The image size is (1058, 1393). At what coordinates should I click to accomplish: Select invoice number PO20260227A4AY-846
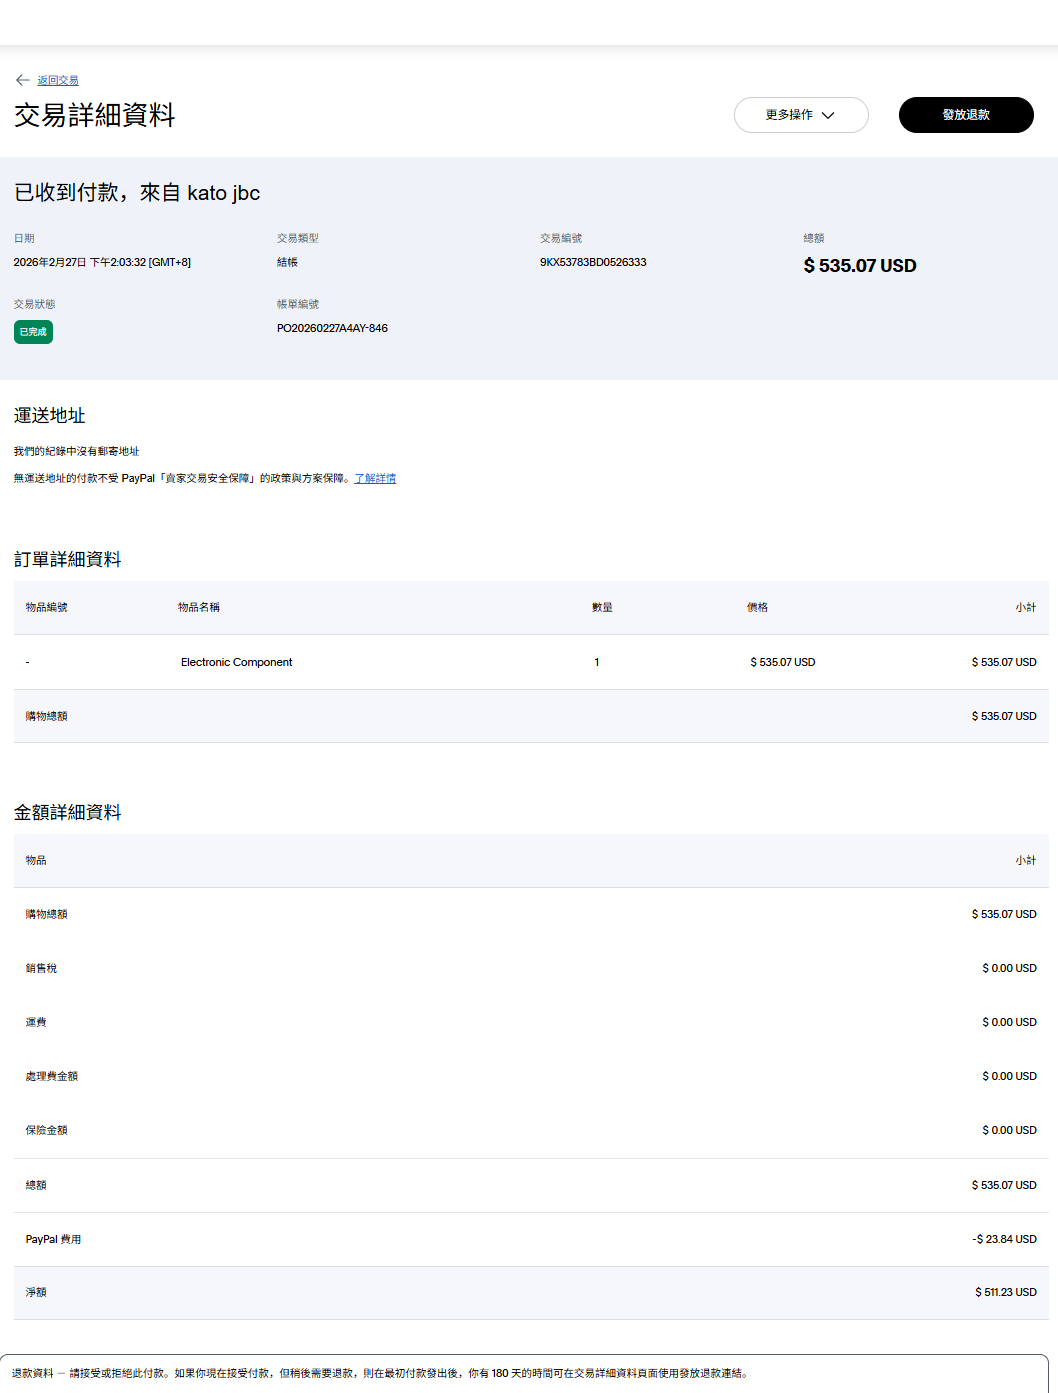pos(332,328)
